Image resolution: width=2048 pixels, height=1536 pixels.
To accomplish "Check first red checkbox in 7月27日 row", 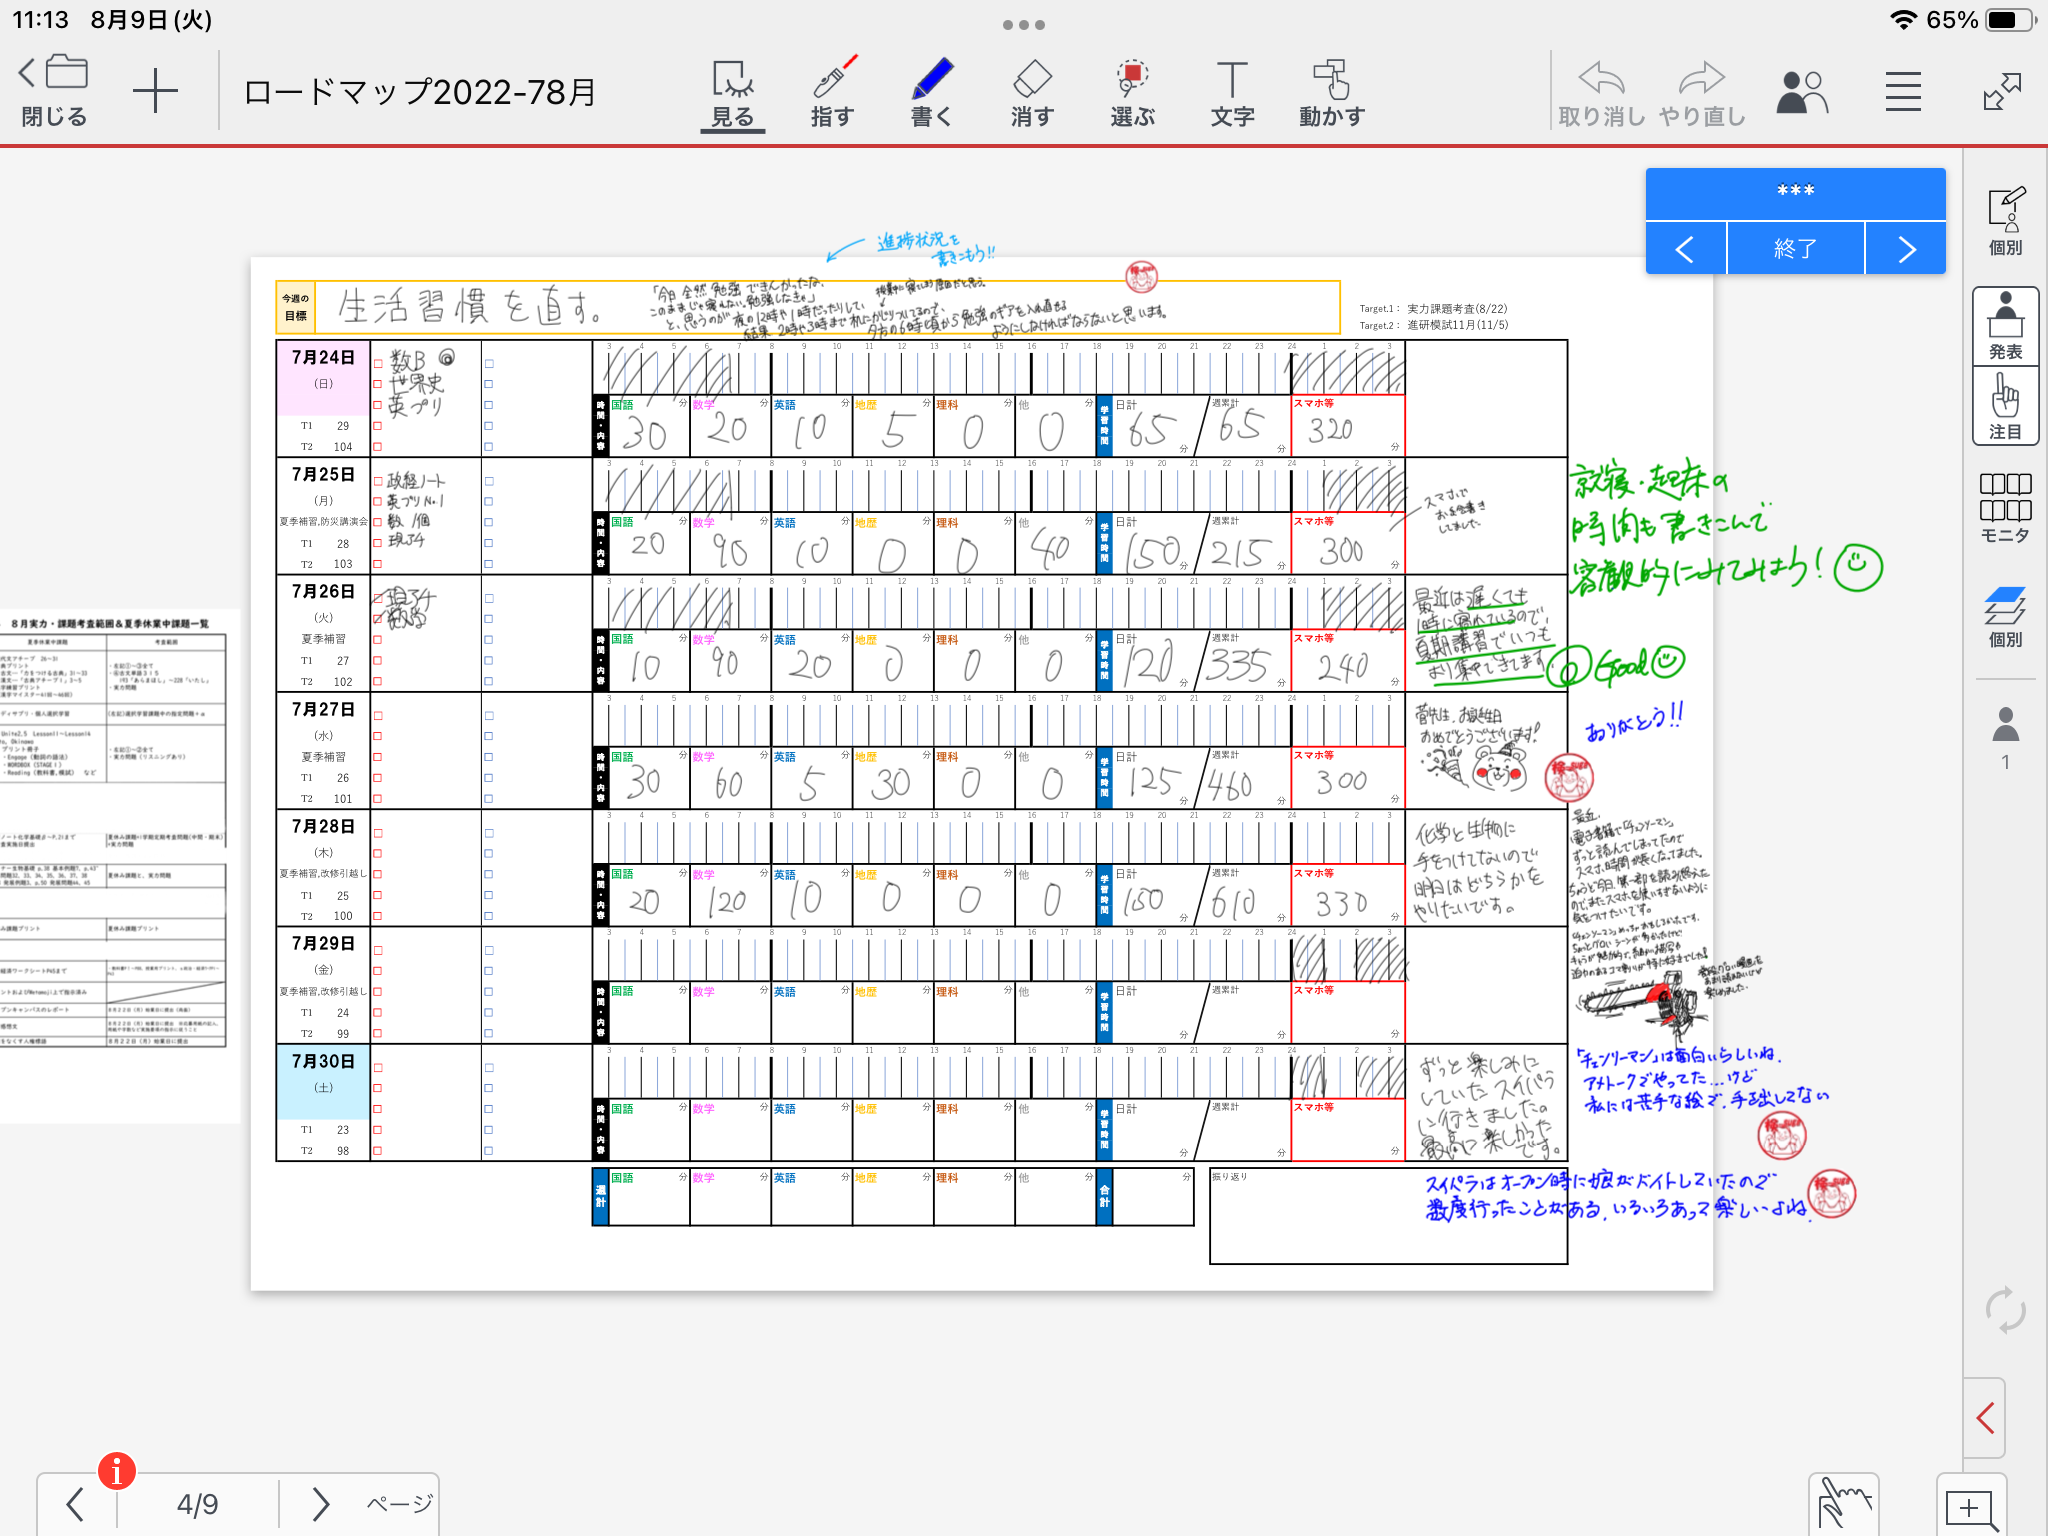I will (378, 716).
